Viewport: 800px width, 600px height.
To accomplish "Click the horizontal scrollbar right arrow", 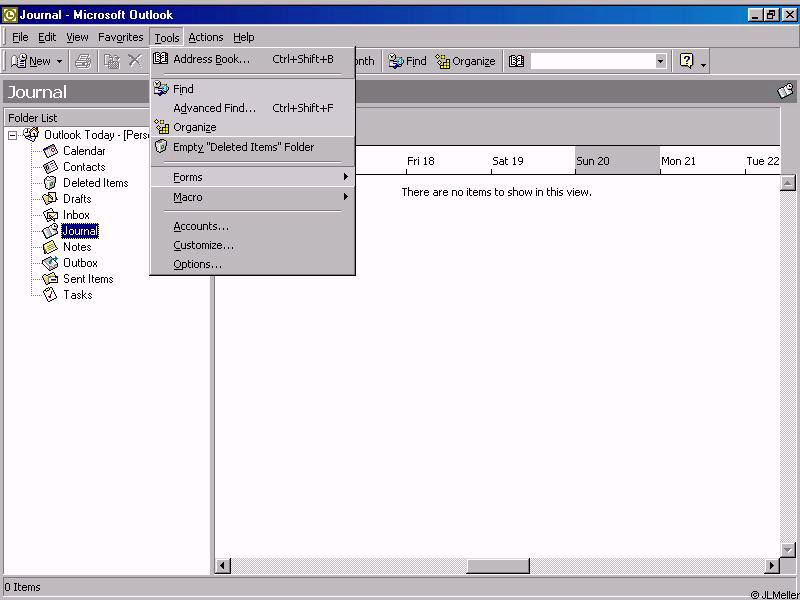I will coord(772,565).
